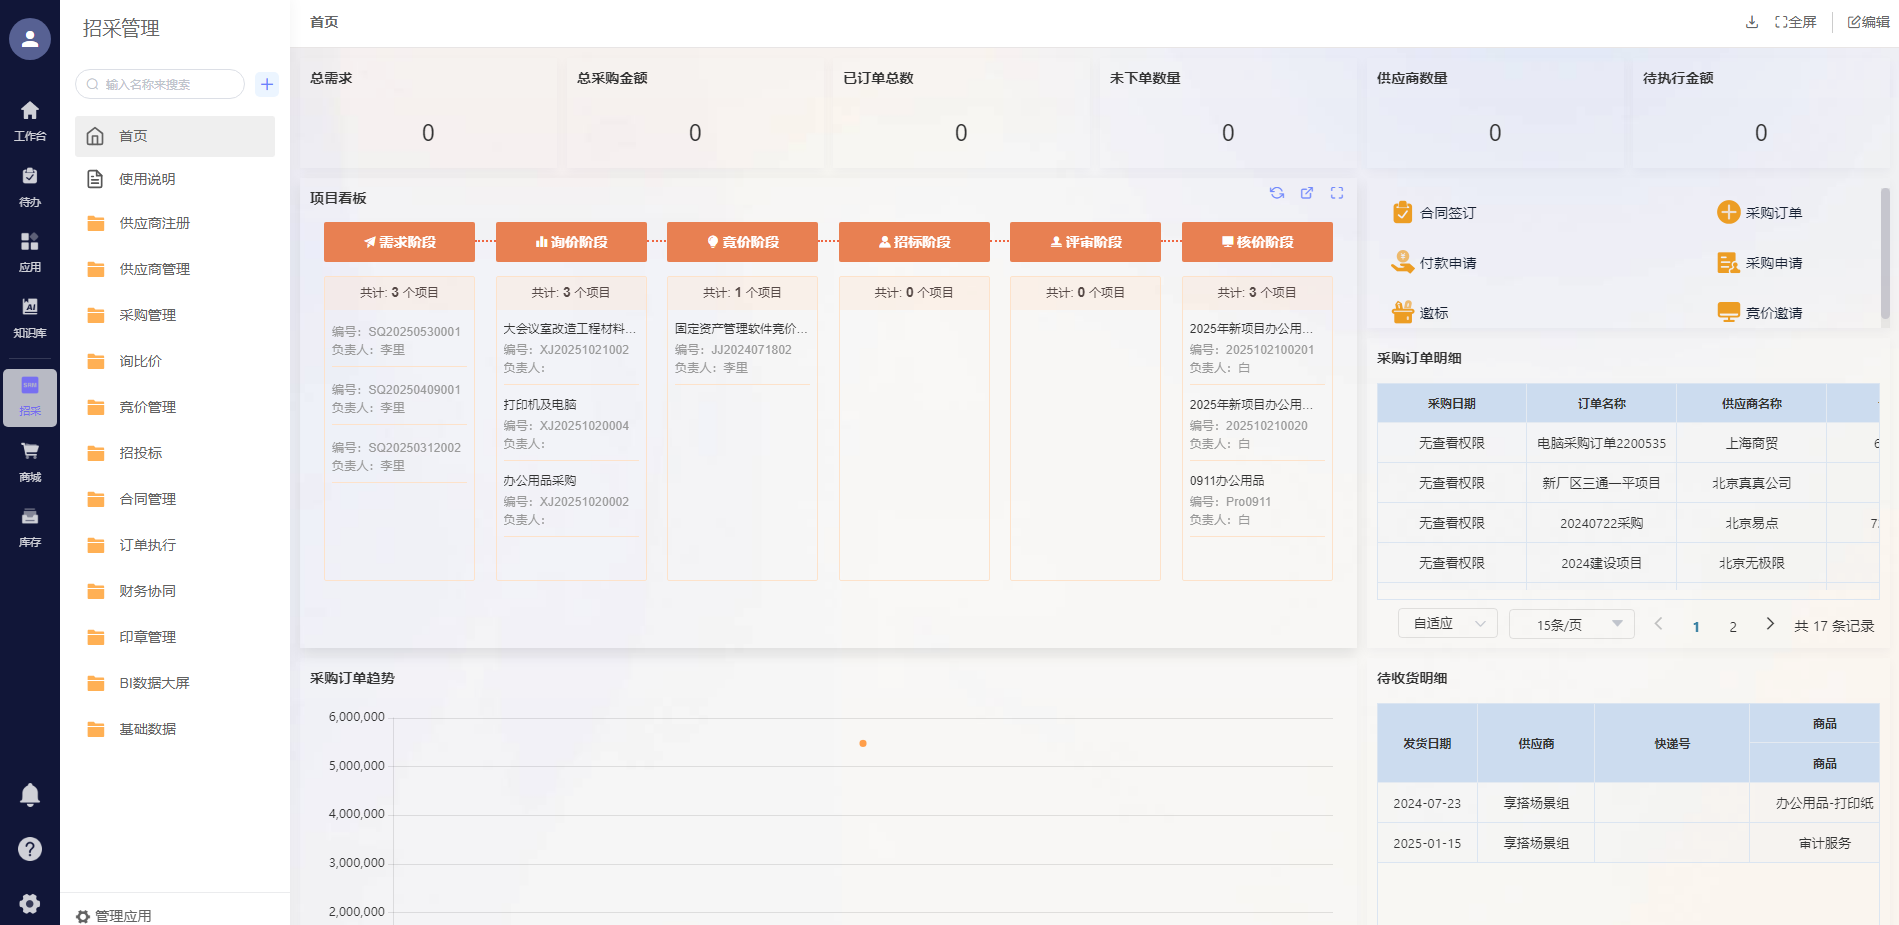Viewport: 1899px width, 925px height.
Task: Open the 自适应 dropdown
Action: coord(1447,624)
